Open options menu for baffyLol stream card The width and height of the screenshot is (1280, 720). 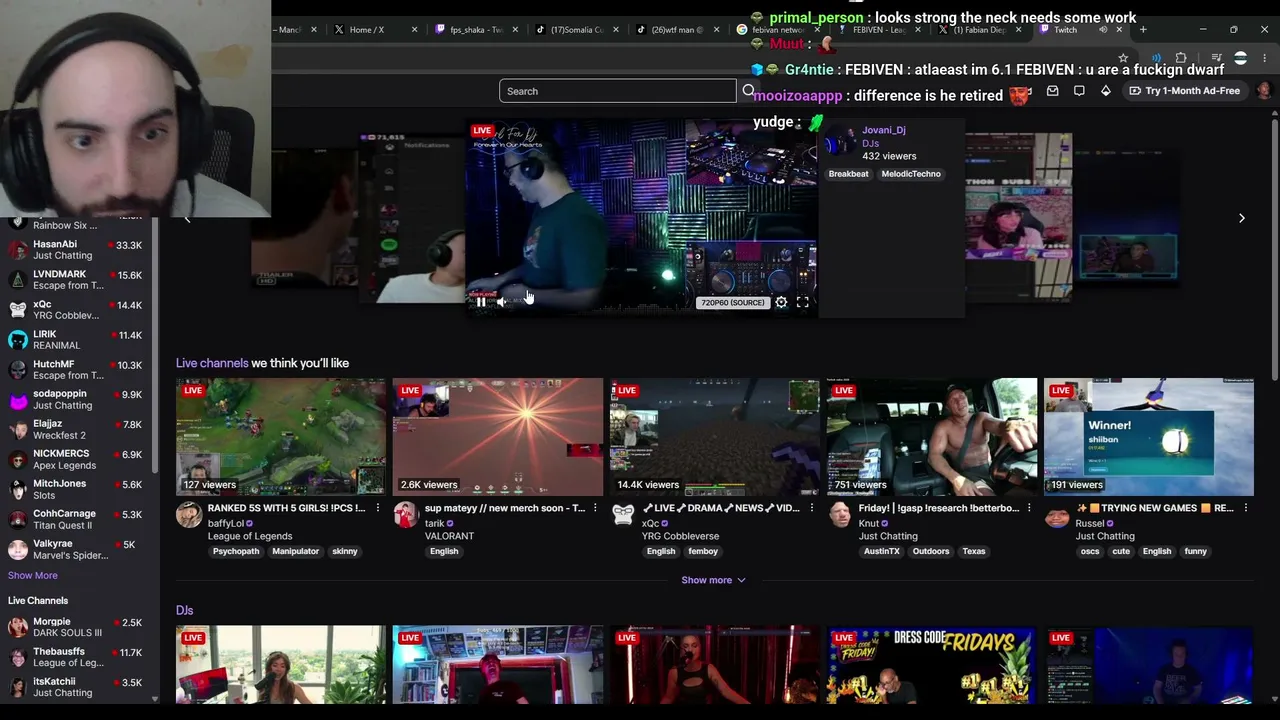click(x=377, y=508)
